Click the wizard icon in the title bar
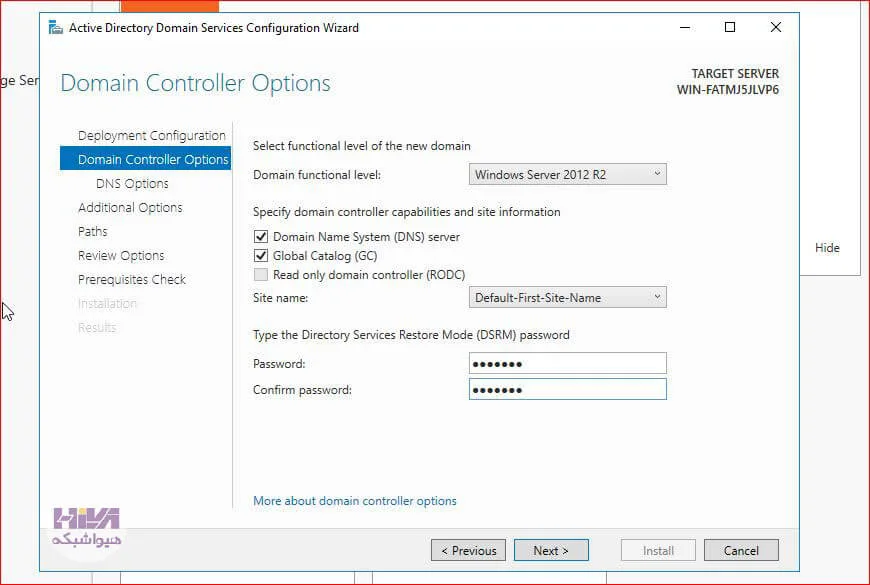 (x=55, y=27)
